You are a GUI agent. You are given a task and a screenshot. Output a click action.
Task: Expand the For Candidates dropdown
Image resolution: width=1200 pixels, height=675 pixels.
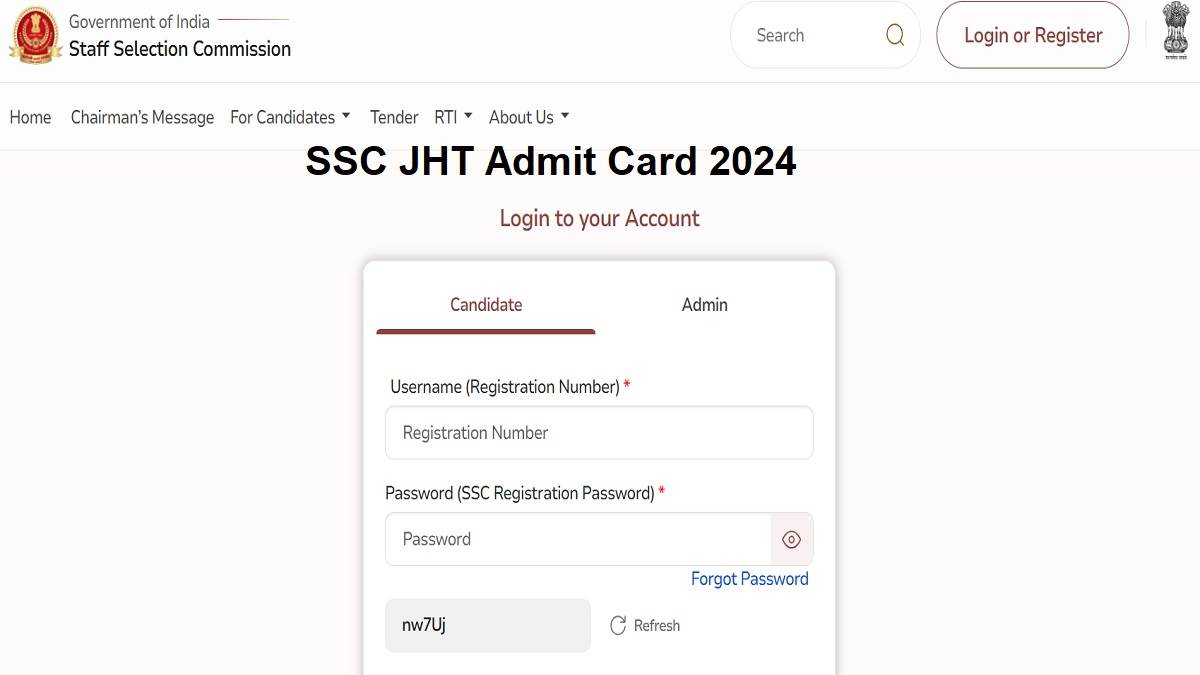click(290, 117)
